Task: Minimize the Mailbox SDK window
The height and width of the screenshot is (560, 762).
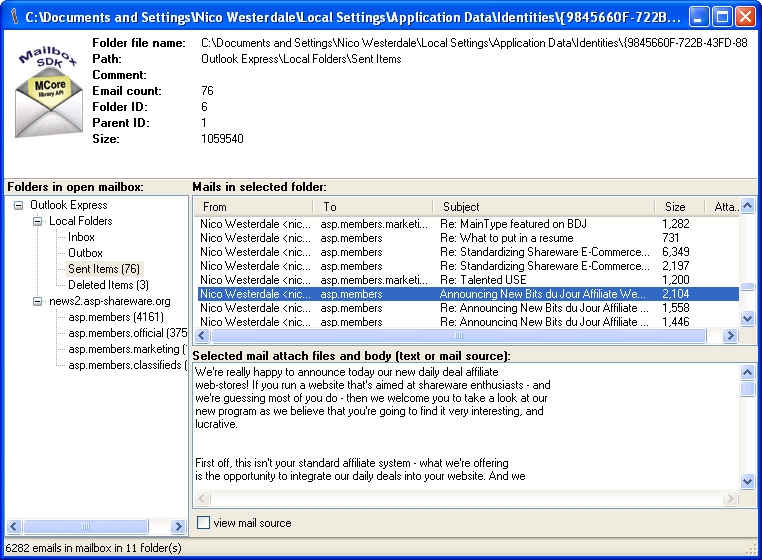Action: (x=699, y=17)
